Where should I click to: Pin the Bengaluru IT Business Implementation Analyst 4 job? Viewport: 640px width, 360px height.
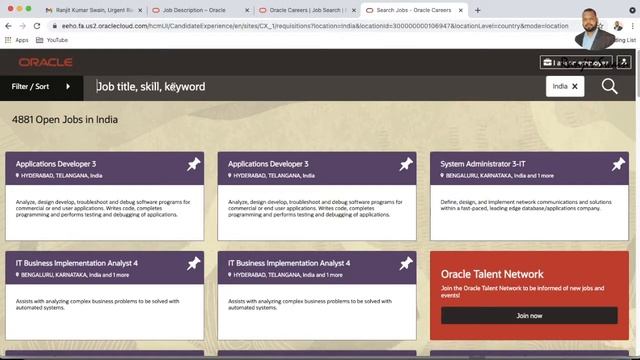pos(193,264)
